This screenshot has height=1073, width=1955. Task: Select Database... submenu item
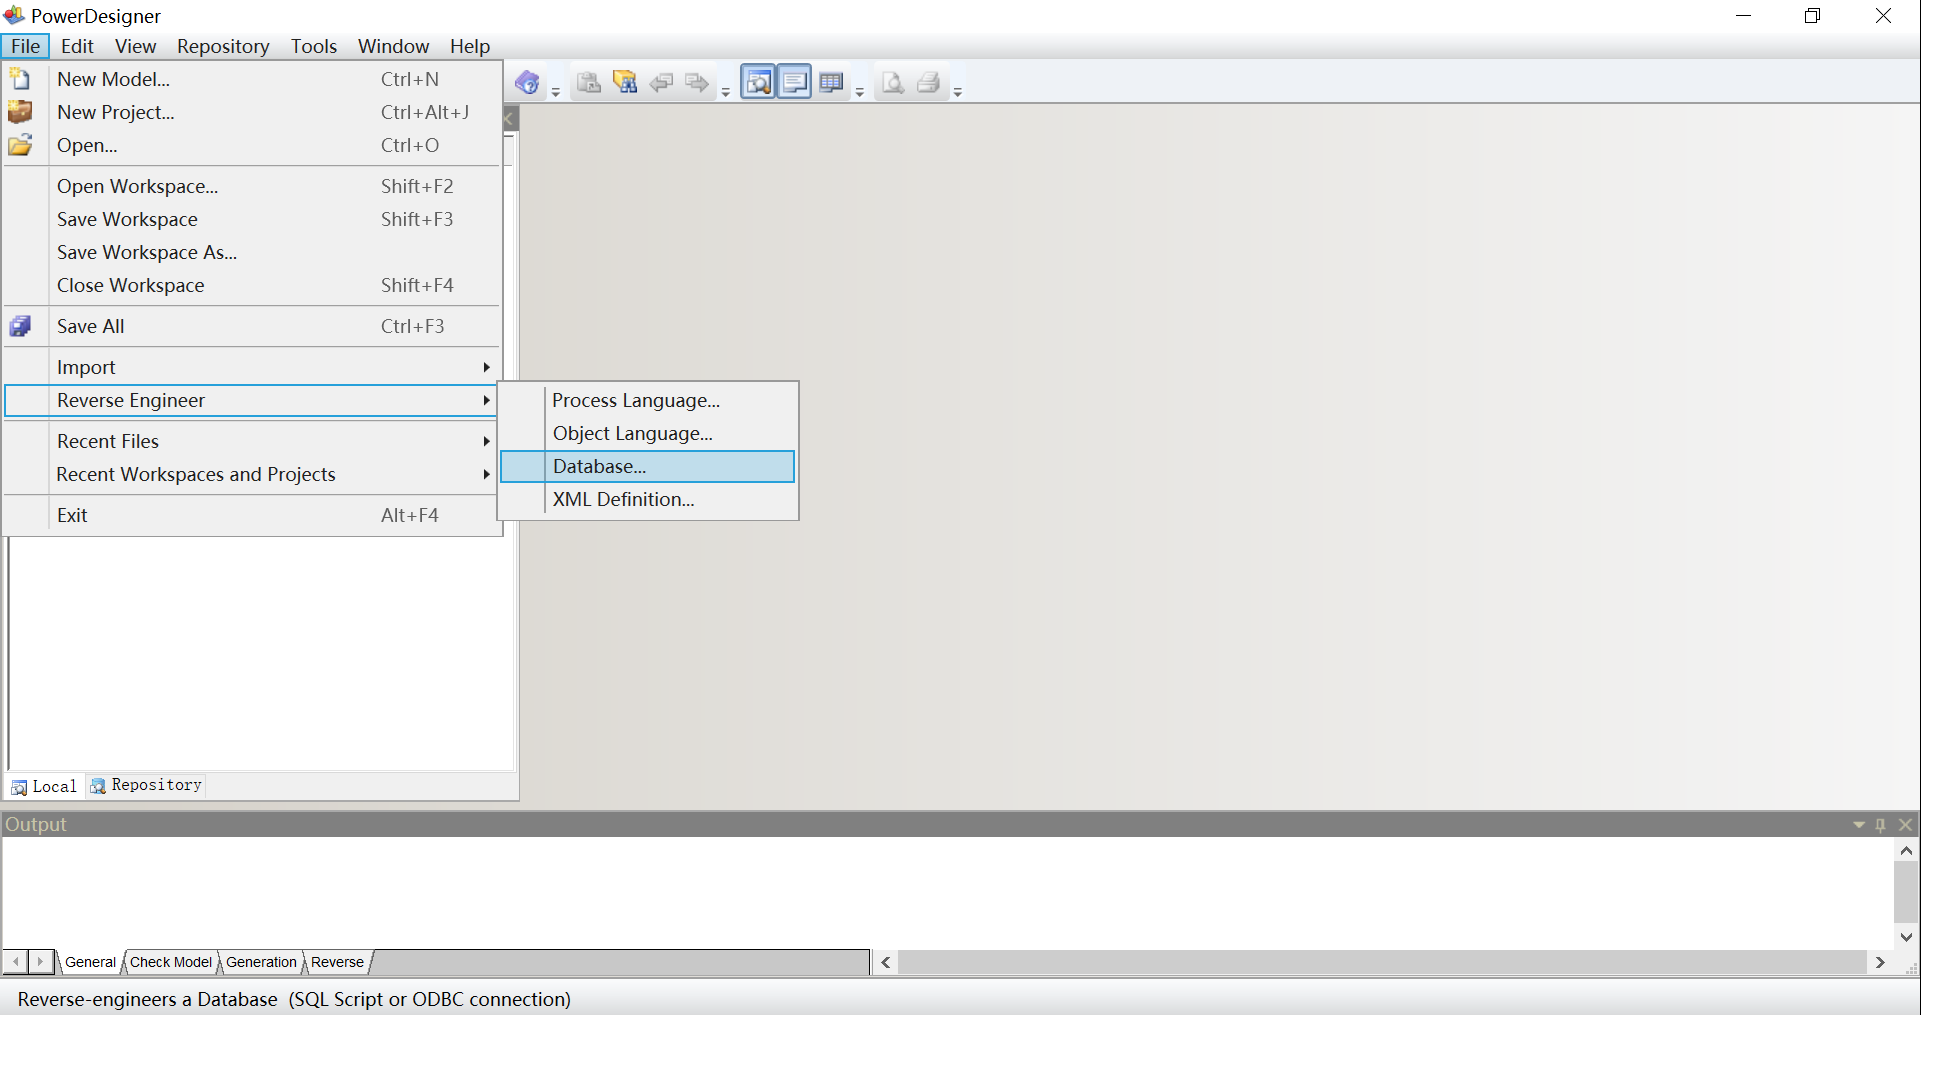[648, 466]
